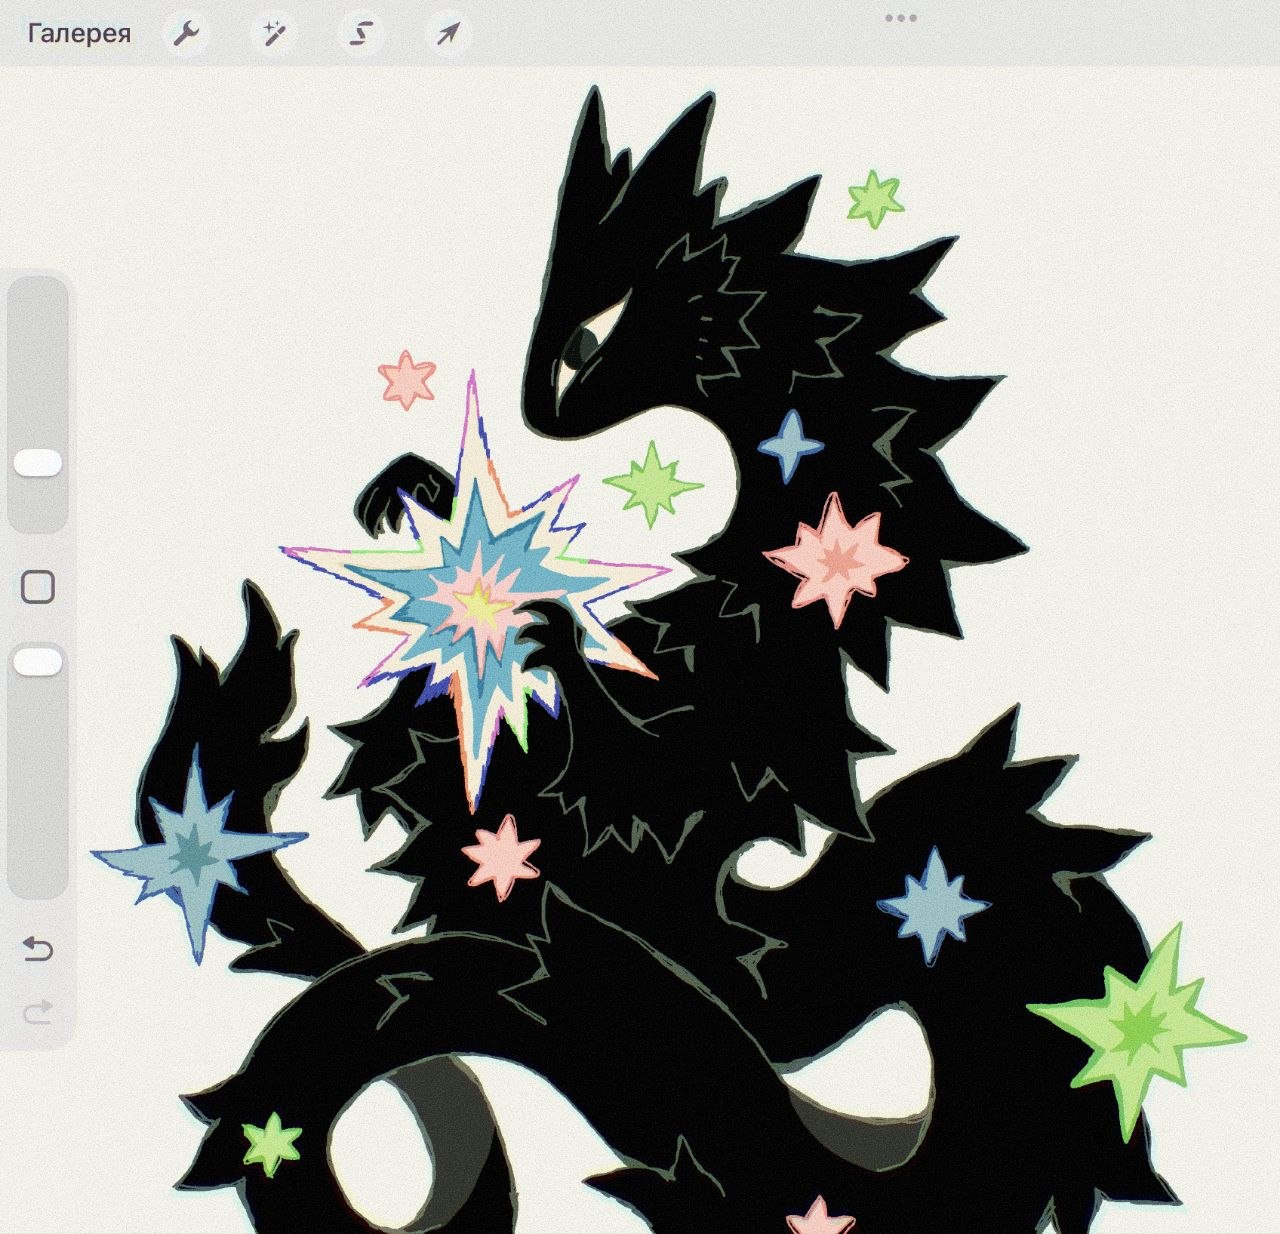The image size is (1280, 1234).
Task: Activate the Selection S-shaped tool
Action: (361, 34)
